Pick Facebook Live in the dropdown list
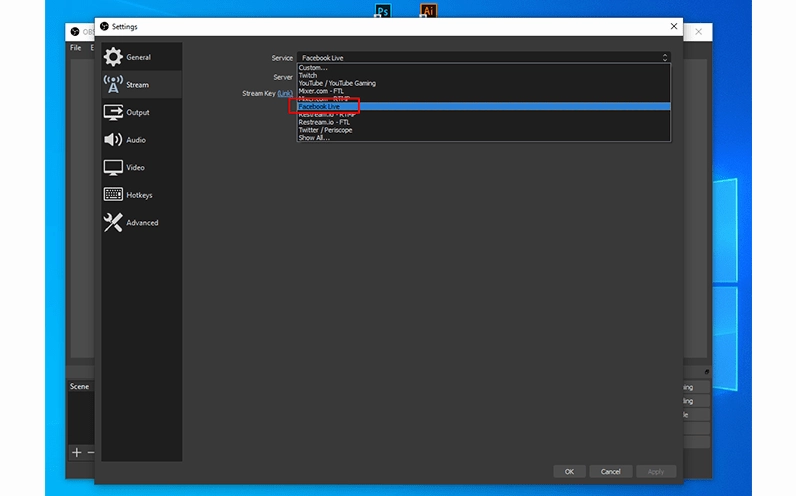The image size is (796, 496). coord(320,107)
